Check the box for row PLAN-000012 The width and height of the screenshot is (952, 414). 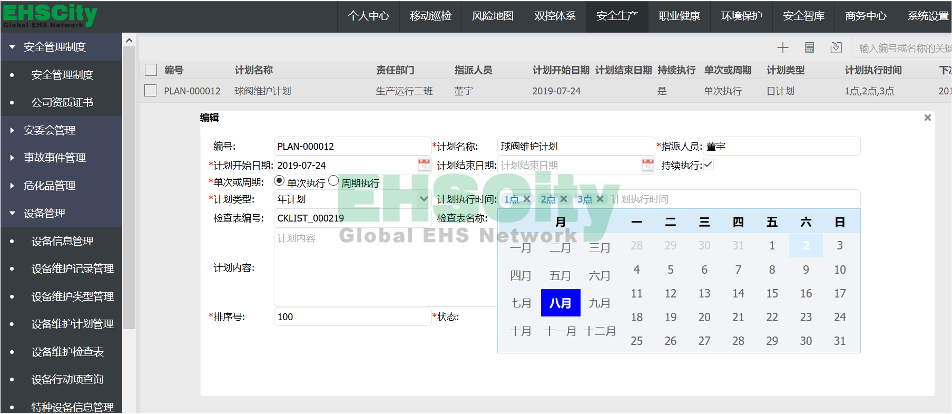tap(150, 90)
